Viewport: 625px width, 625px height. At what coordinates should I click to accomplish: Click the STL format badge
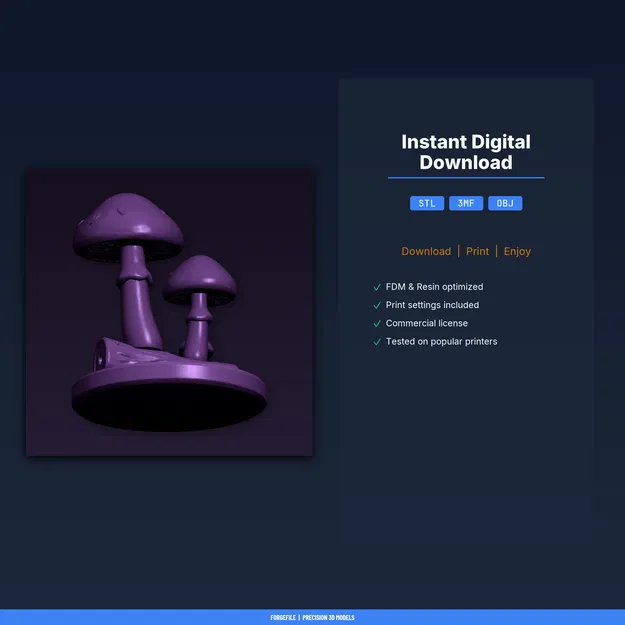tap(426, 203)
